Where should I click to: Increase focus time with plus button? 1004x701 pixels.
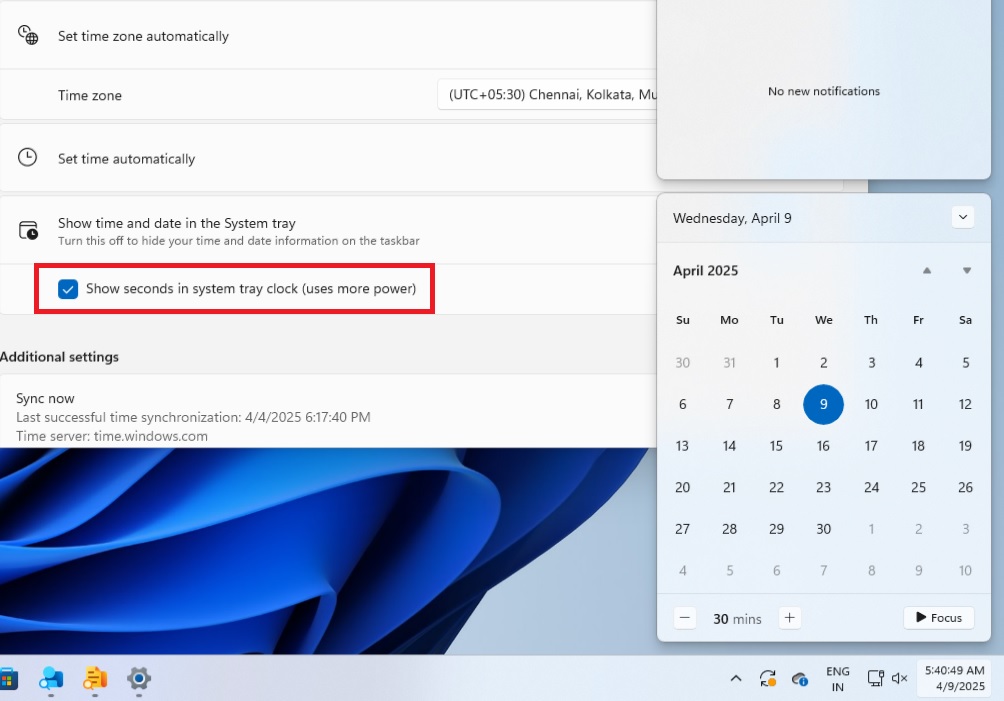click(x=789, y=618)
